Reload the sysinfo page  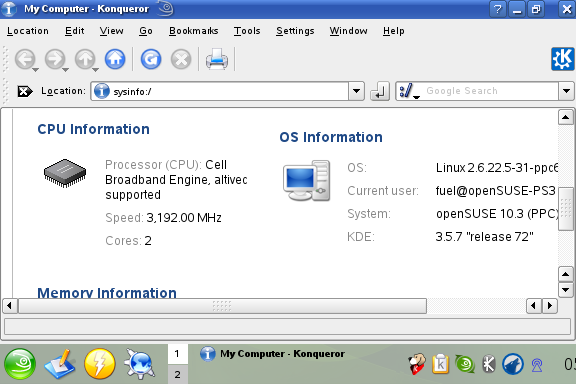pos(151,59)
